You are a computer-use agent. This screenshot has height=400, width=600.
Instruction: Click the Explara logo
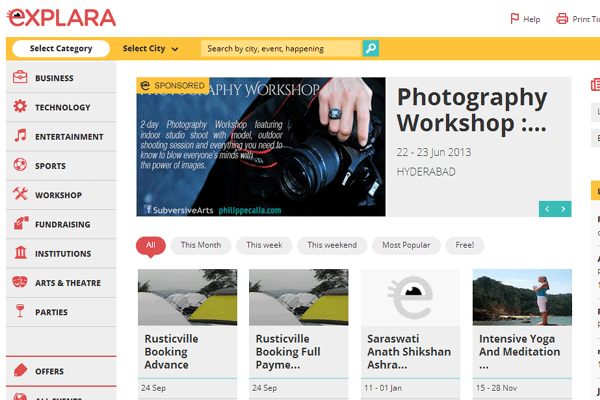click(x=62, y=18)
